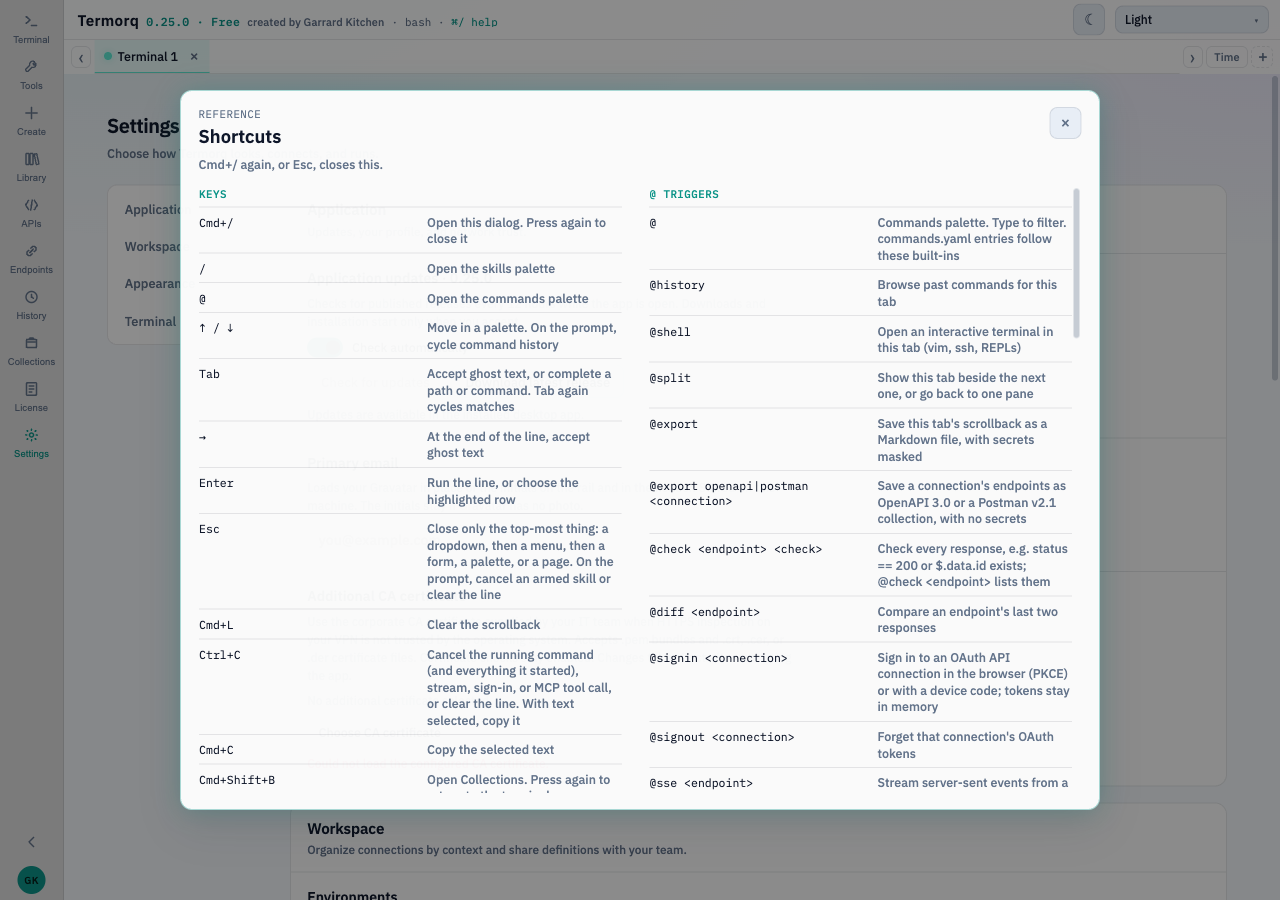Screen dimensions: 1280x900
Task: Close the Terminal 1 tab
Action: click(x=194, y=57)
